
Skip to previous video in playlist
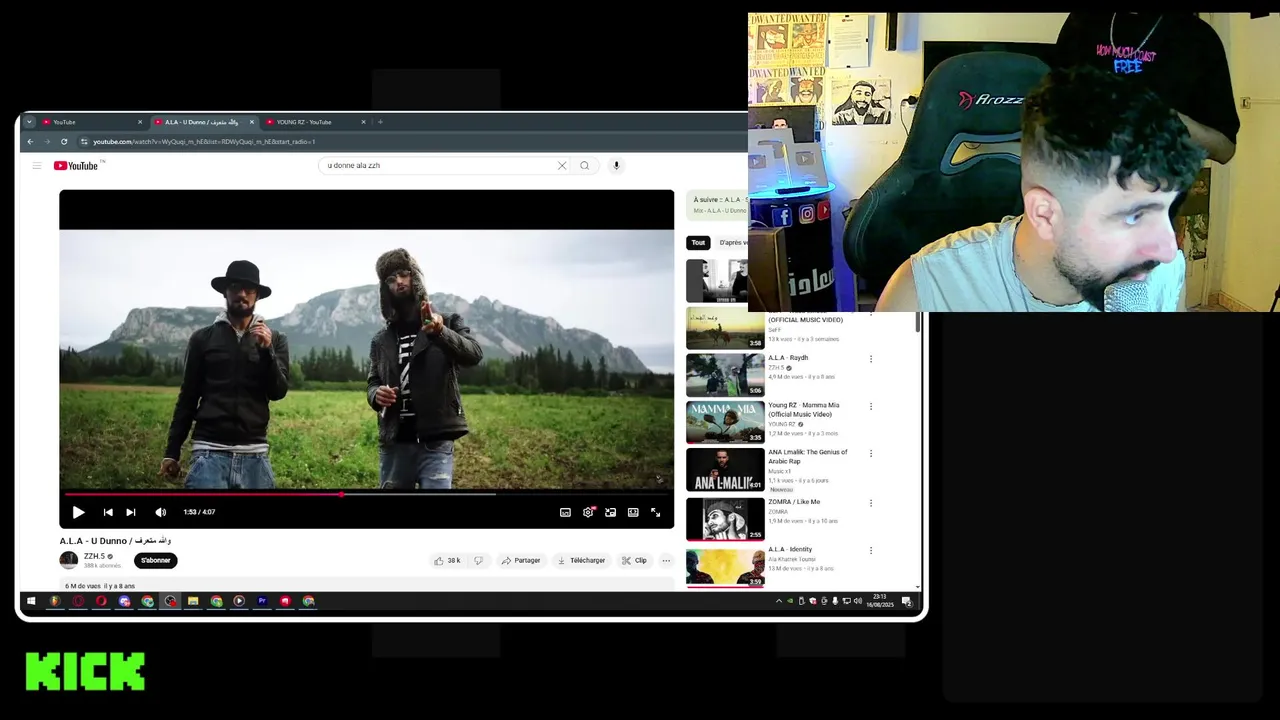[108, 512]
